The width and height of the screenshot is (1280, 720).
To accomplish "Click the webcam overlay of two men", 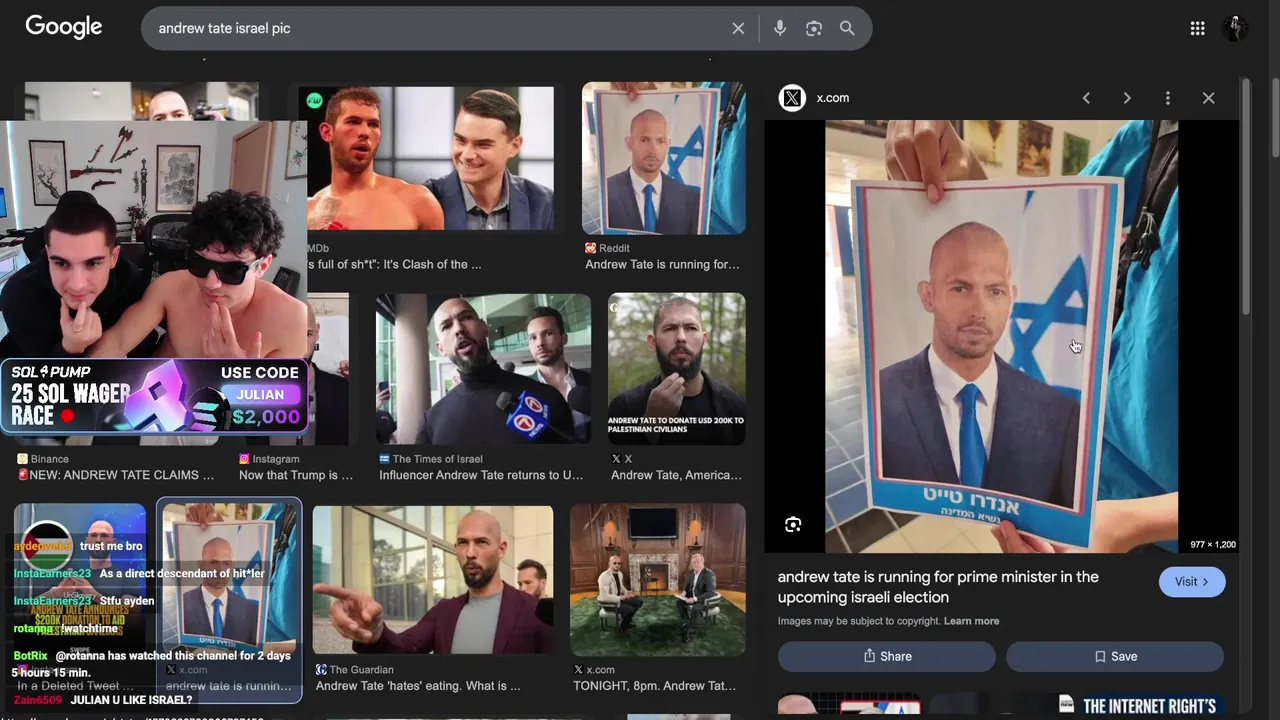I will (x=154, y=240).
